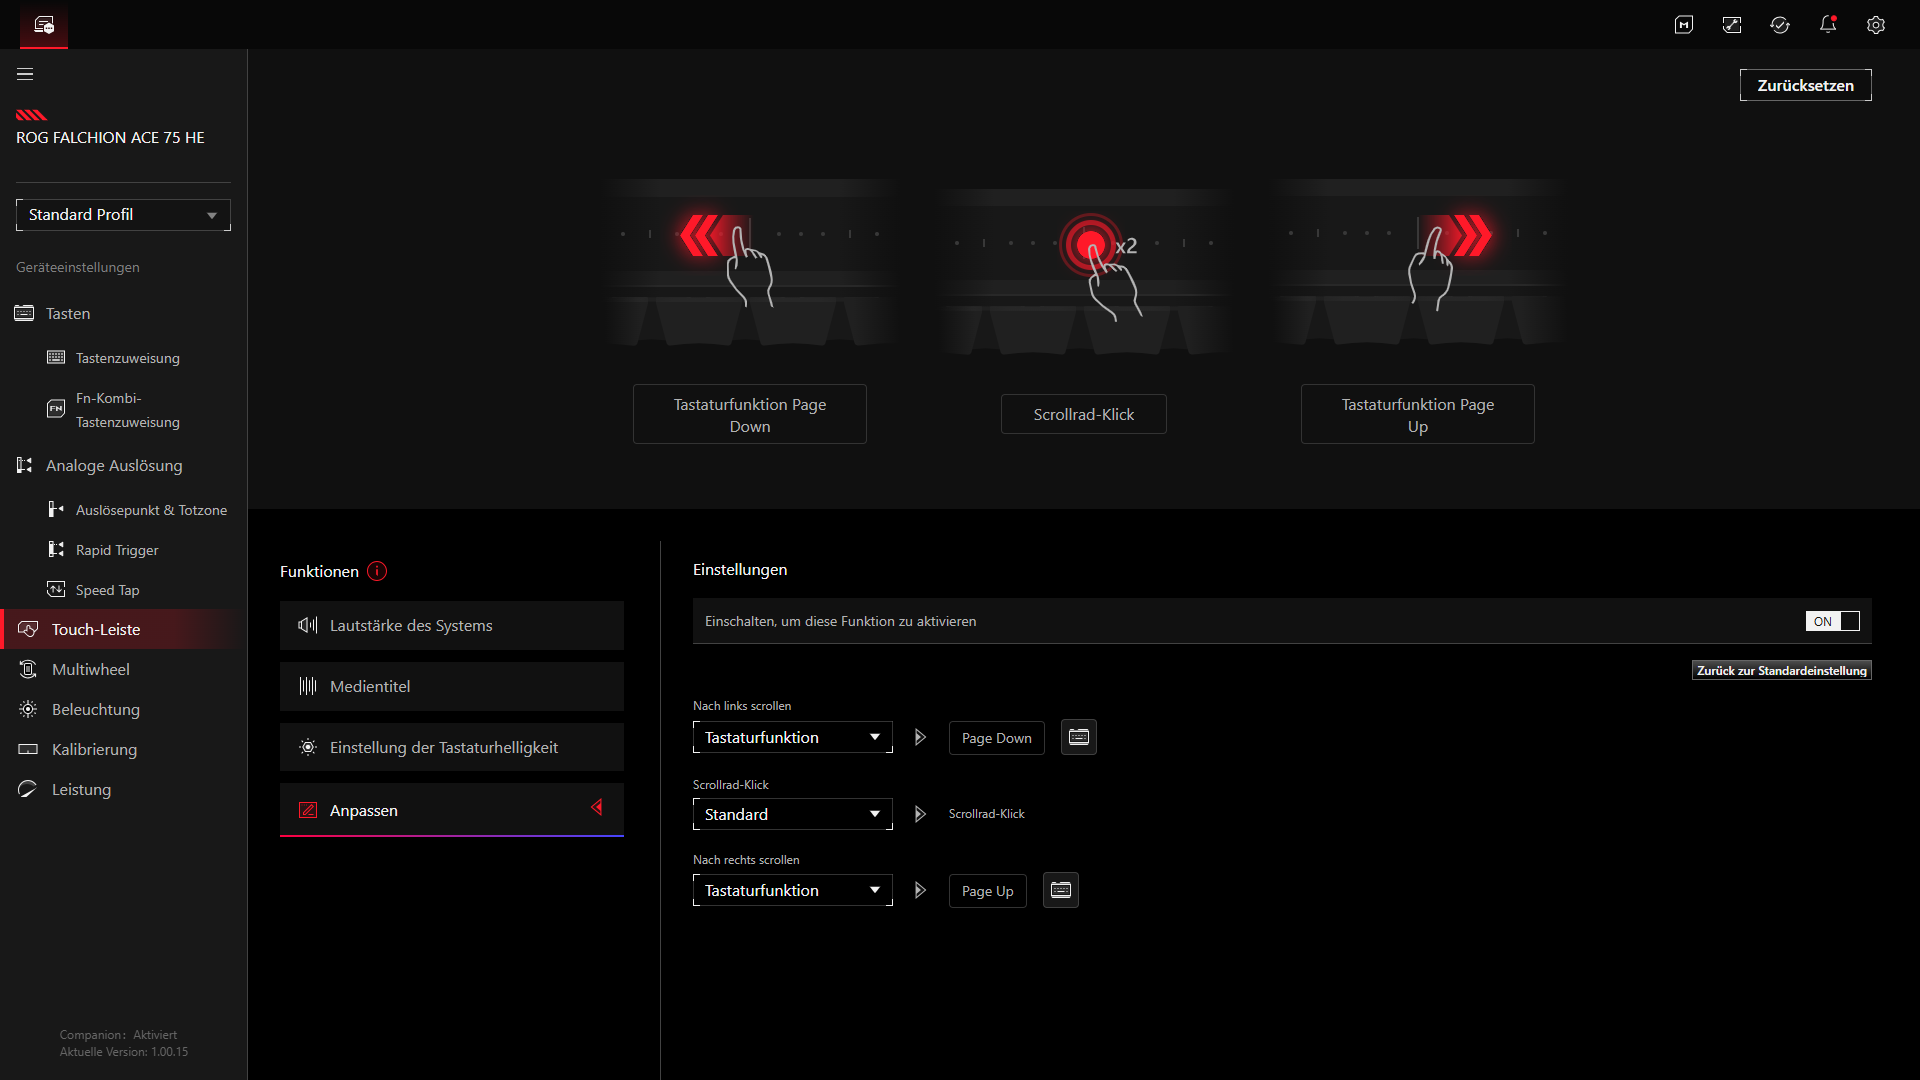Viewport: 1920px width, 1080px height.
Task: Open the Standard Profil dropdown
Action: click(x=123, y=215)
